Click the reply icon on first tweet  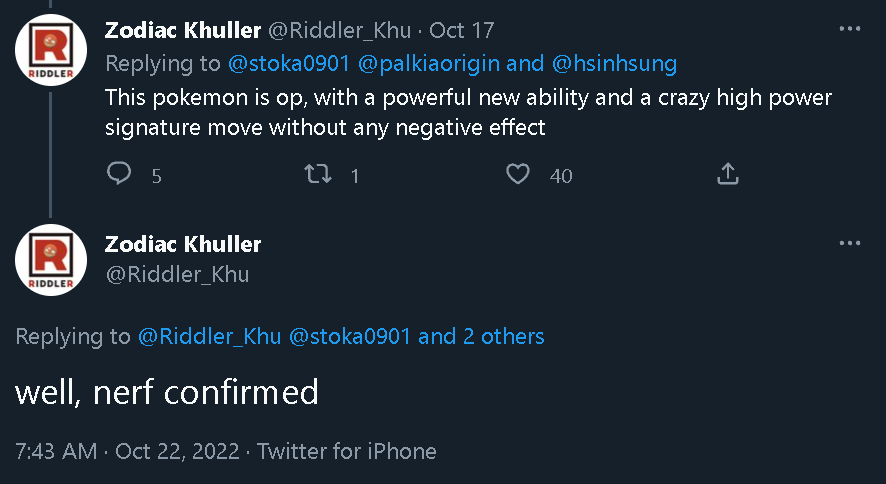119,175
